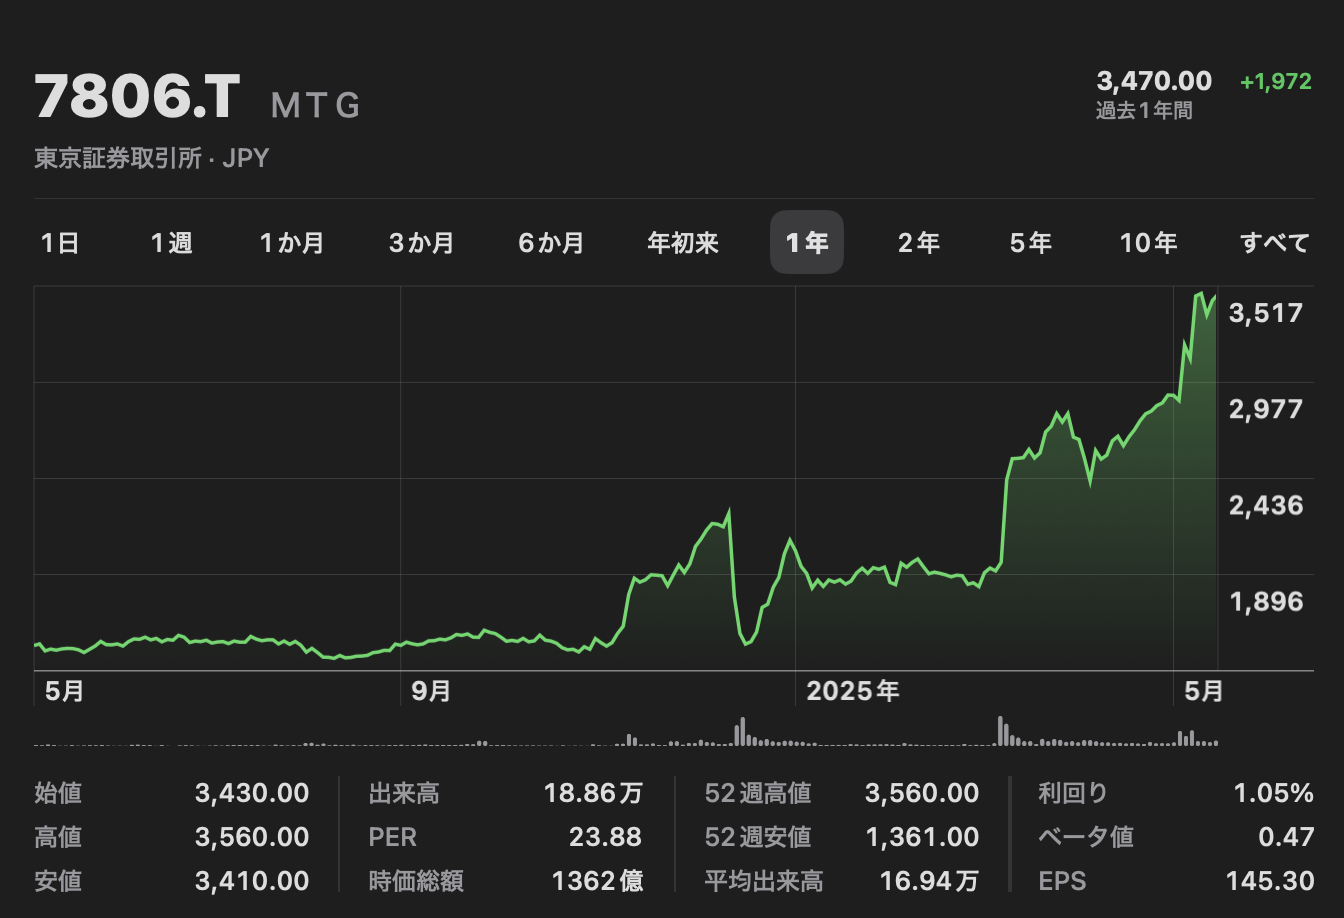Image resolution: width=1344 pixels, height=918 pixels.
Task: Show the 5年 chart range
Action: point(1031,243)
